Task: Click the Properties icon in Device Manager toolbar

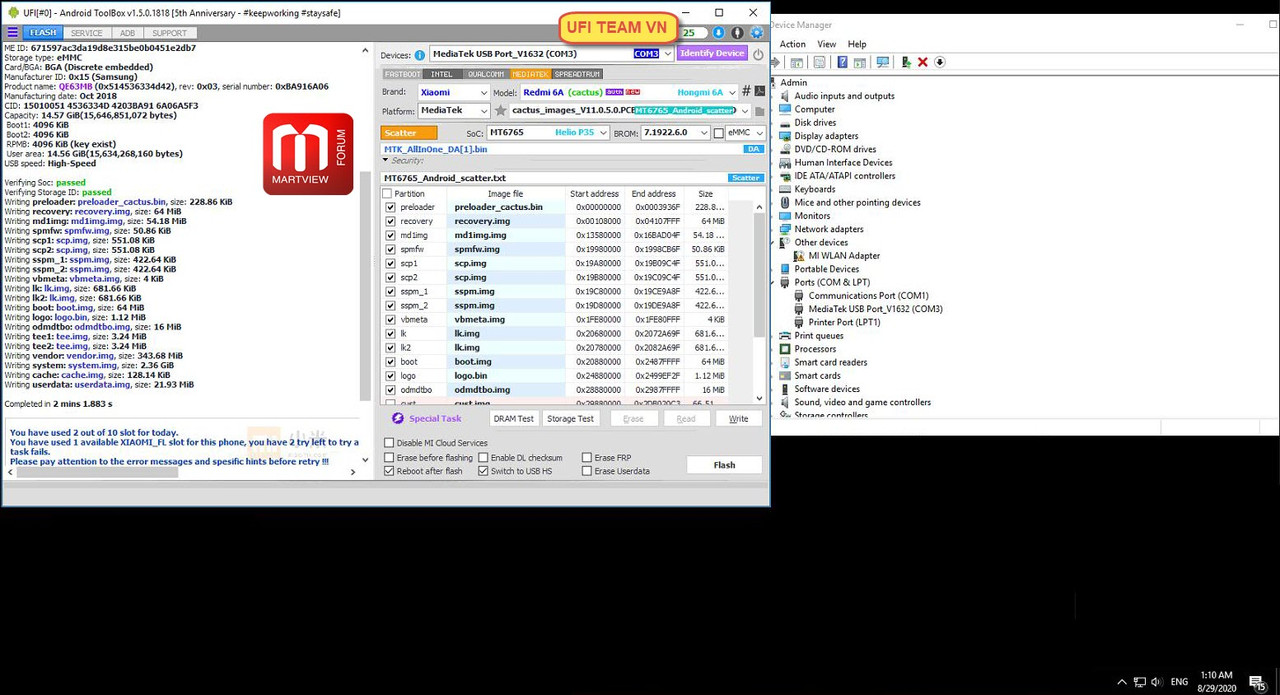Action: [x=819, y=62]
